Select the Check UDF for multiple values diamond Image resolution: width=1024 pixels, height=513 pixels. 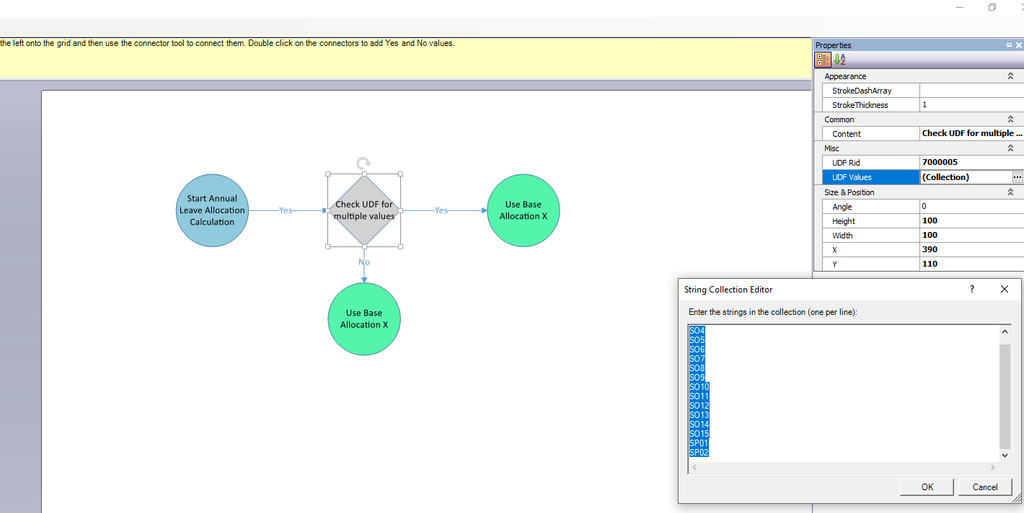pos(364,210)
